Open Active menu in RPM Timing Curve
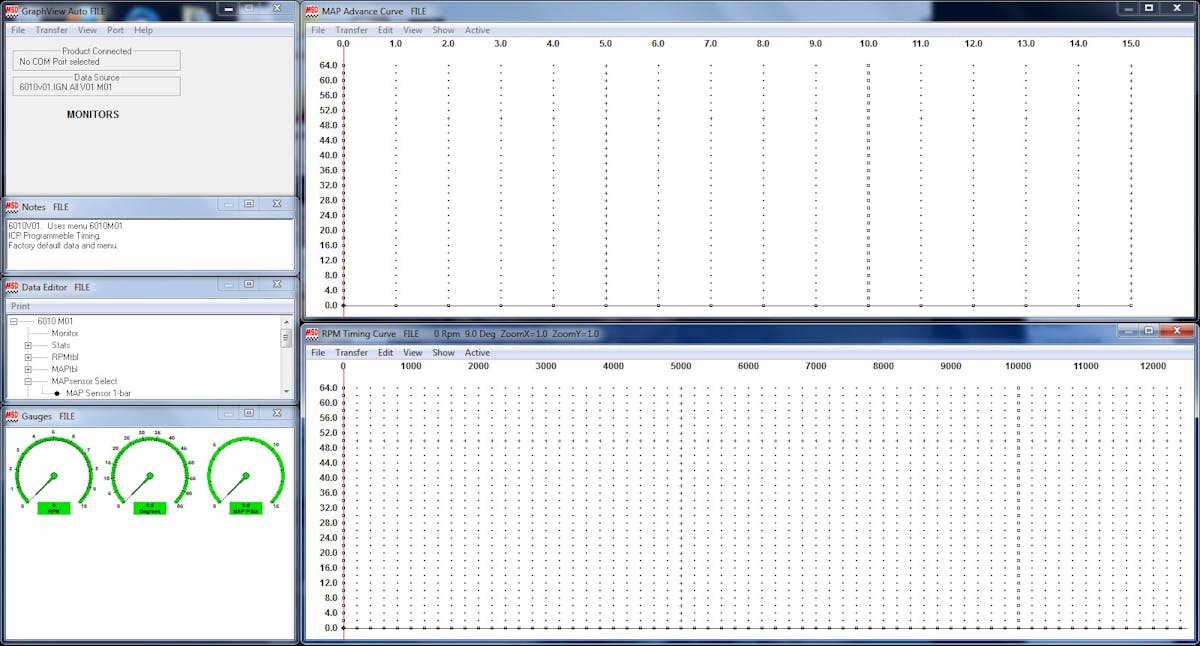Screen dimensions: 1200x646 click(477, 352)
